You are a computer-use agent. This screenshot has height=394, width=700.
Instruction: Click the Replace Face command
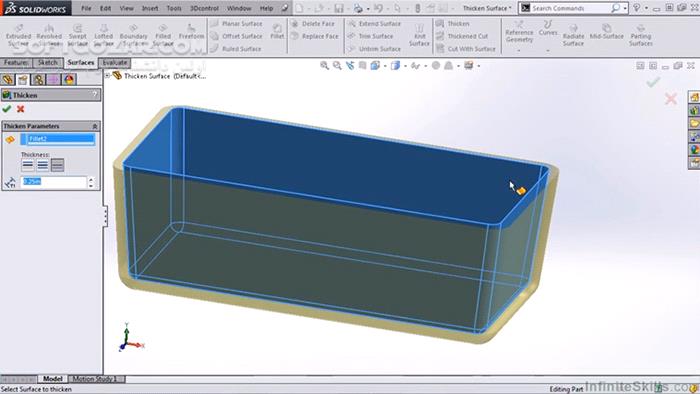(x=315, y=36)
